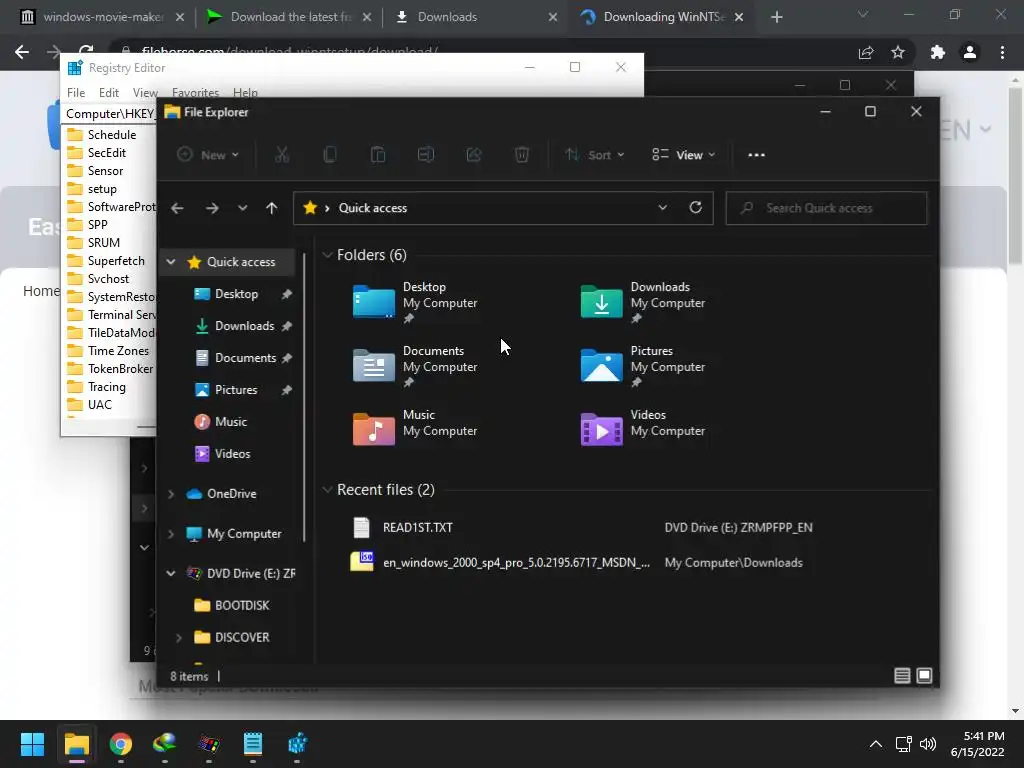
Task: Open the Downloads folder tile in Folders section
Action: pyautogui.click(x=645, y=303)
